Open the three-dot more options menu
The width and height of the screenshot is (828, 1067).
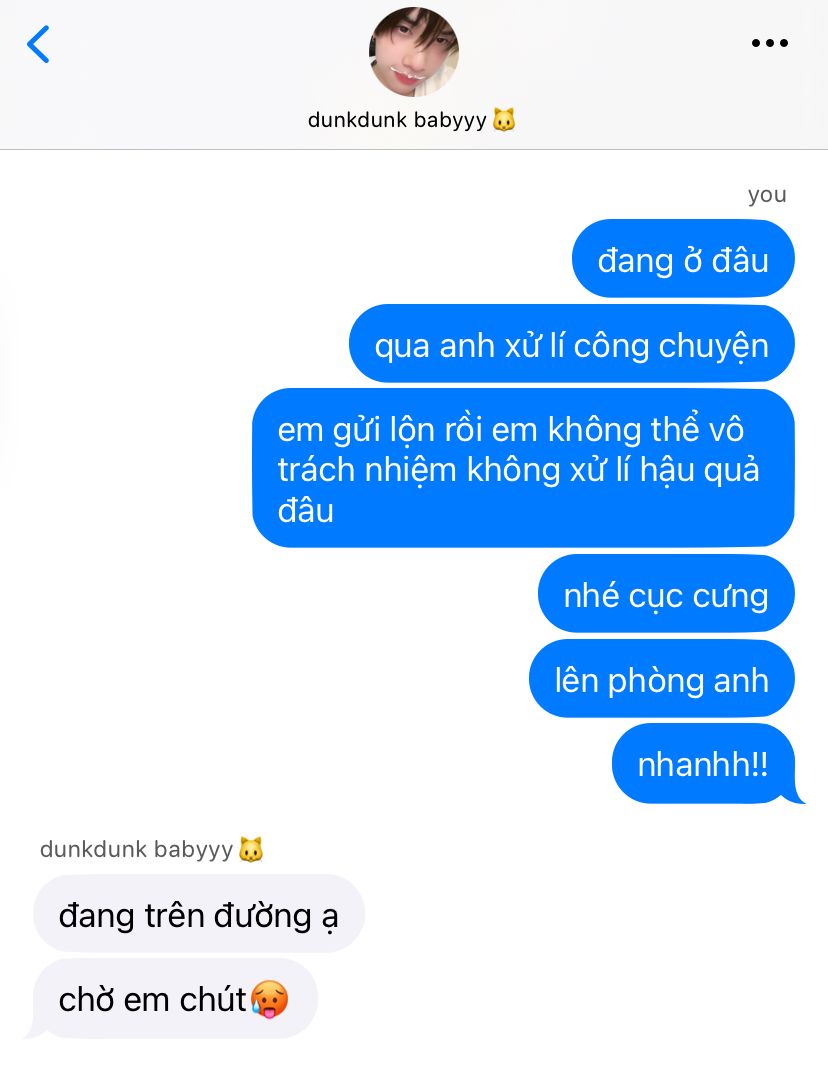(769, 43)
